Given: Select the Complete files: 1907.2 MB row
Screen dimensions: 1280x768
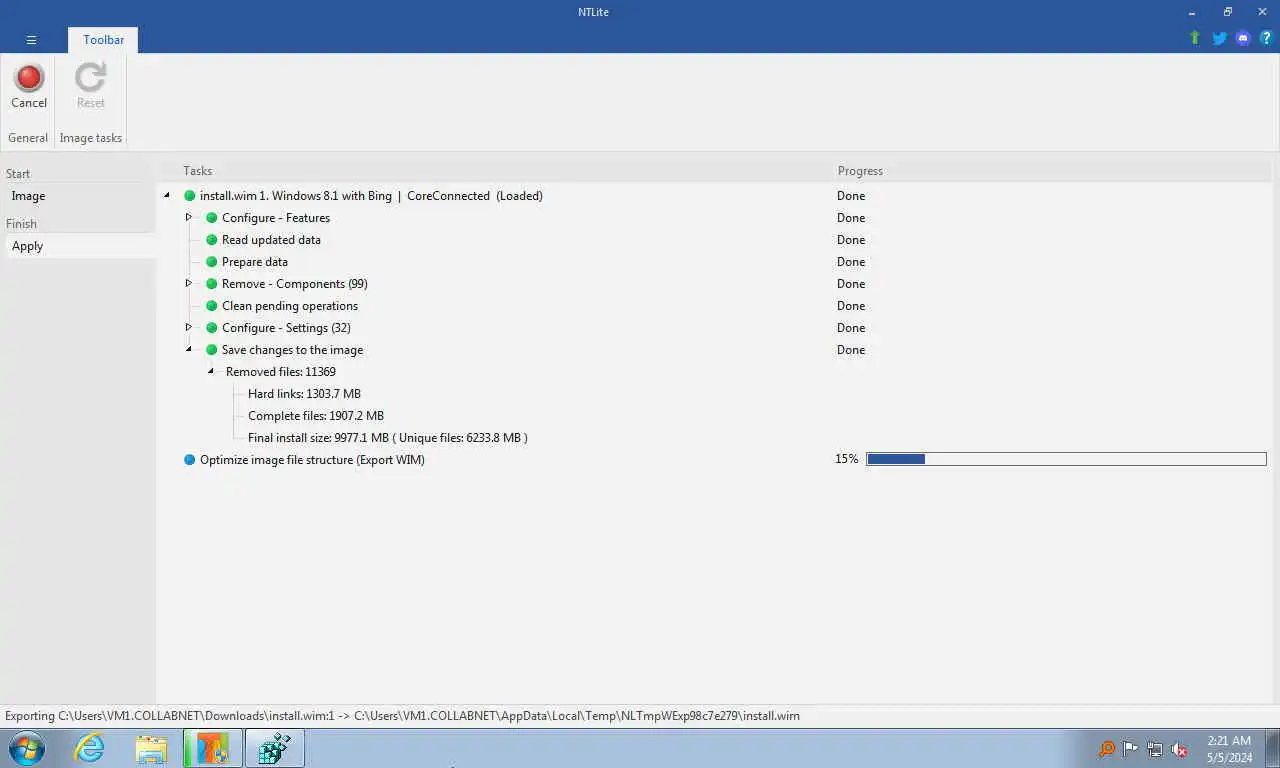Looking at the screenshot, I should (316, 416).
